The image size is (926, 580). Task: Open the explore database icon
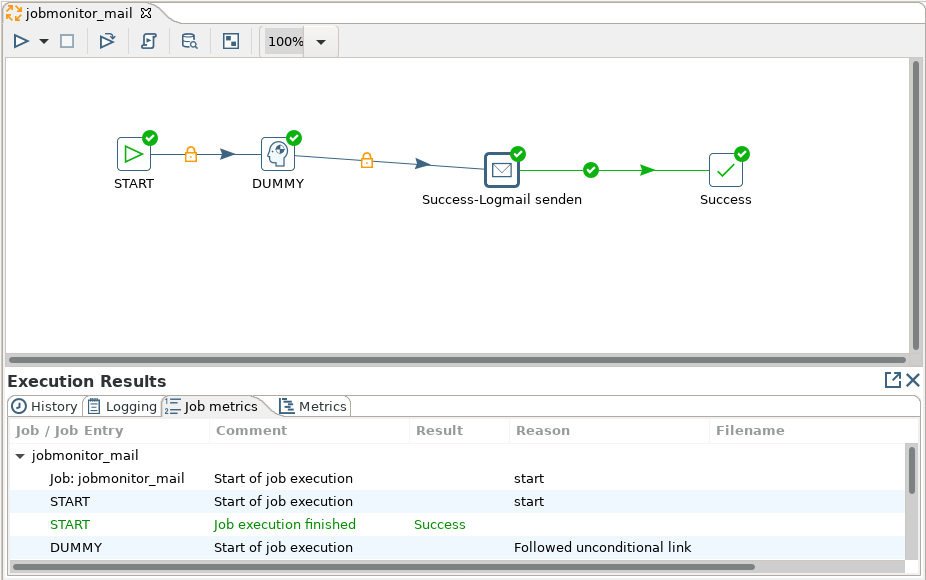tap(189, 41)
